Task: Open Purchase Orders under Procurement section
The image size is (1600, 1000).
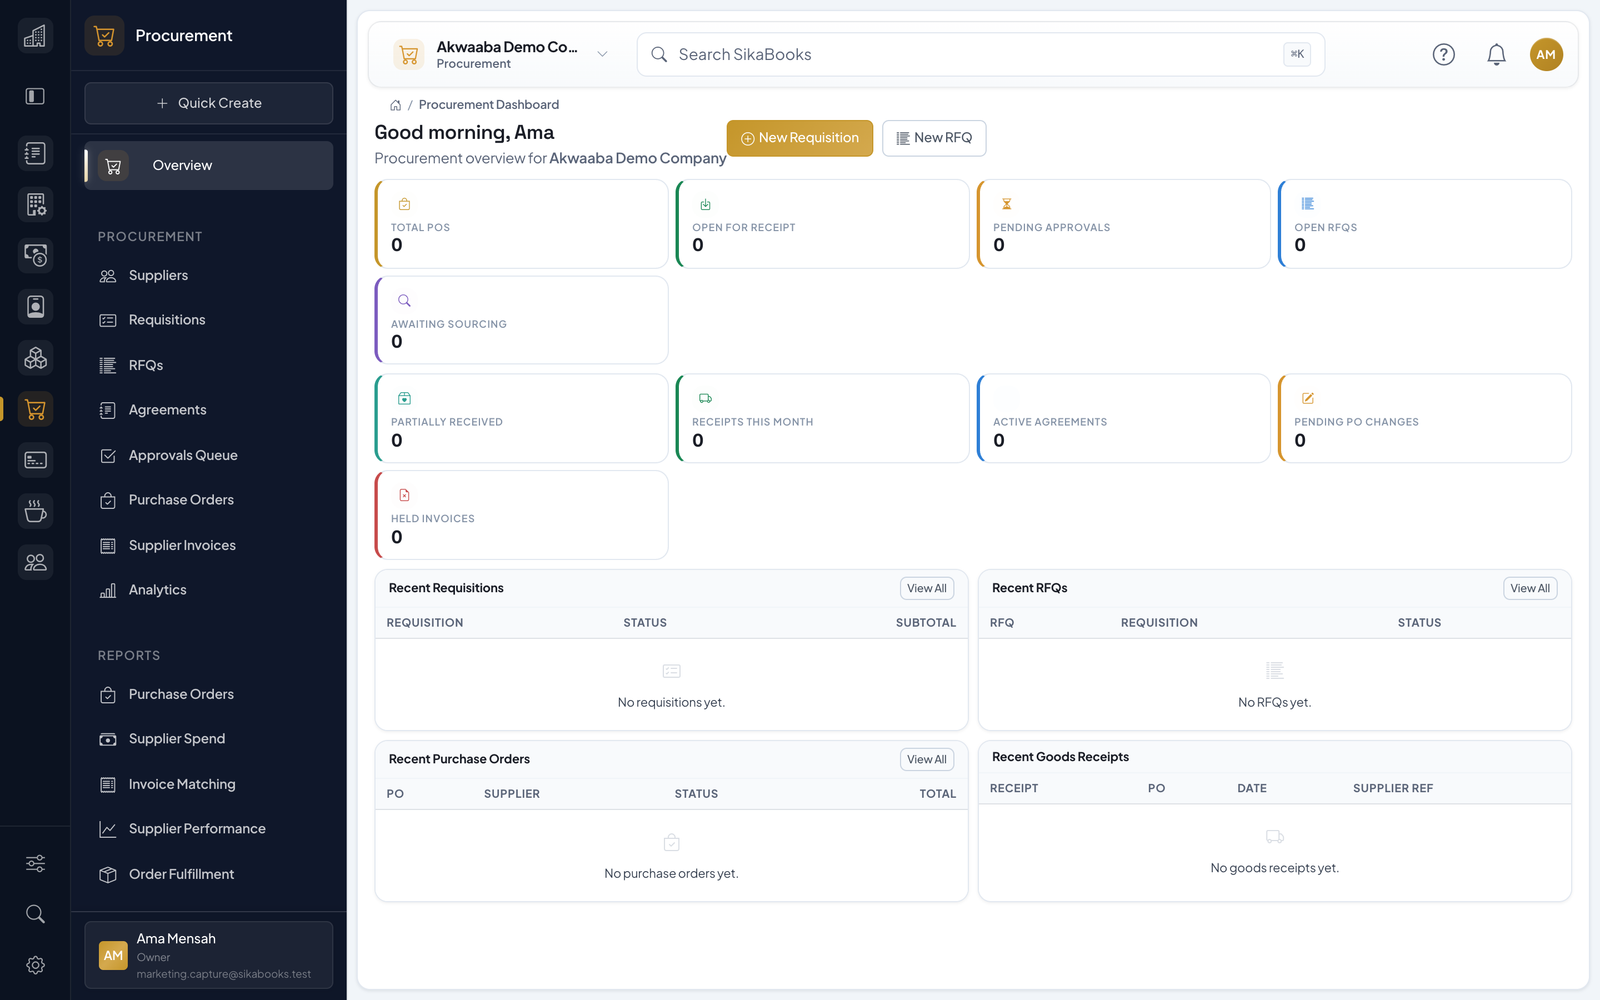Action: tap(209, 500)
